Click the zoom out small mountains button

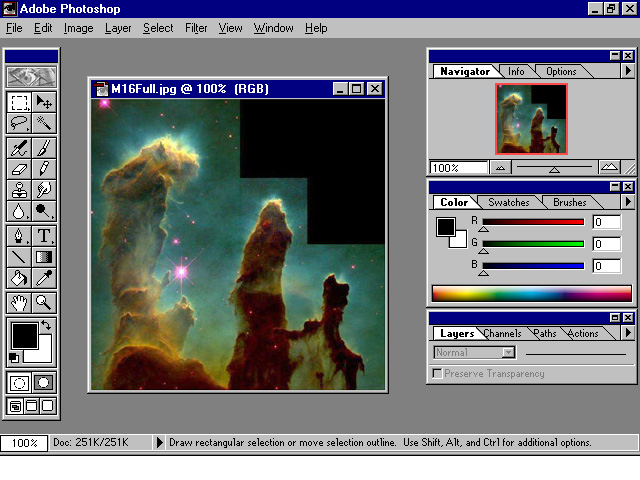[x=501, y=167]
